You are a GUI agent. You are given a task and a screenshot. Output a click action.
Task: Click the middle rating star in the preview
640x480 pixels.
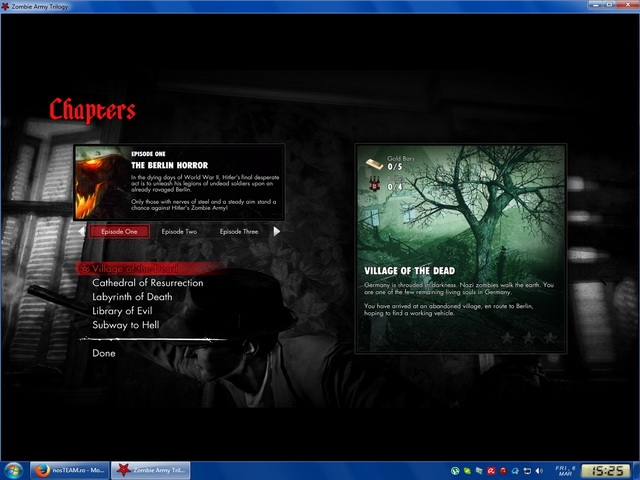click(529, 338)
